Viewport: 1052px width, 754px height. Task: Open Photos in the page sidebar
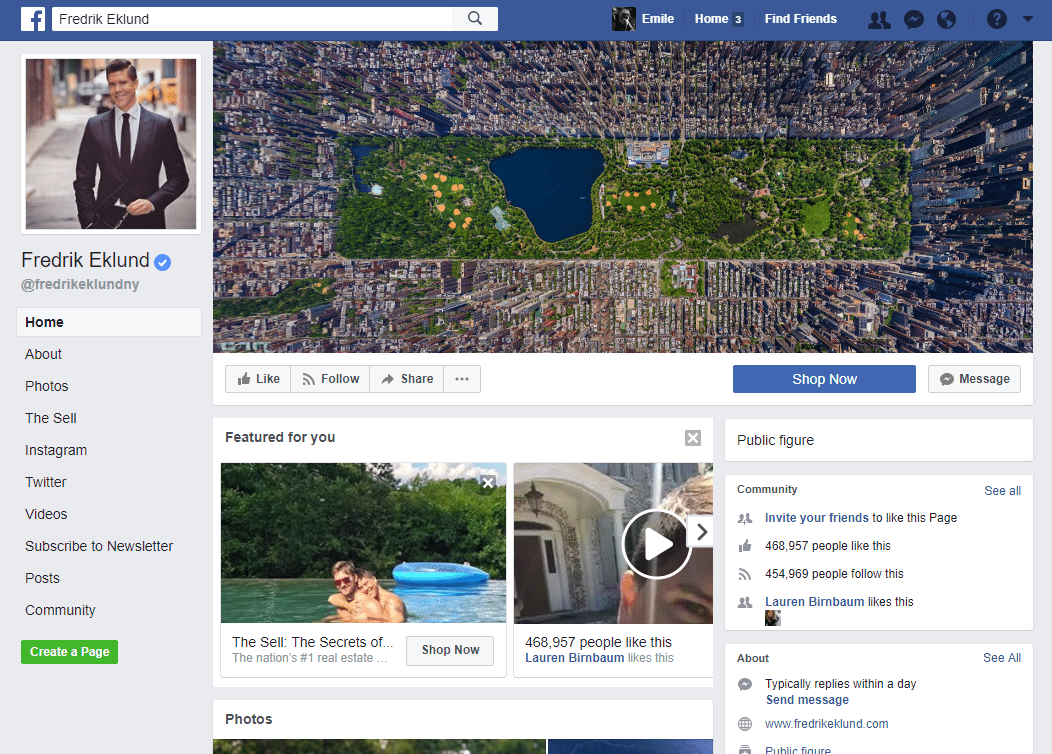point(46,386)
